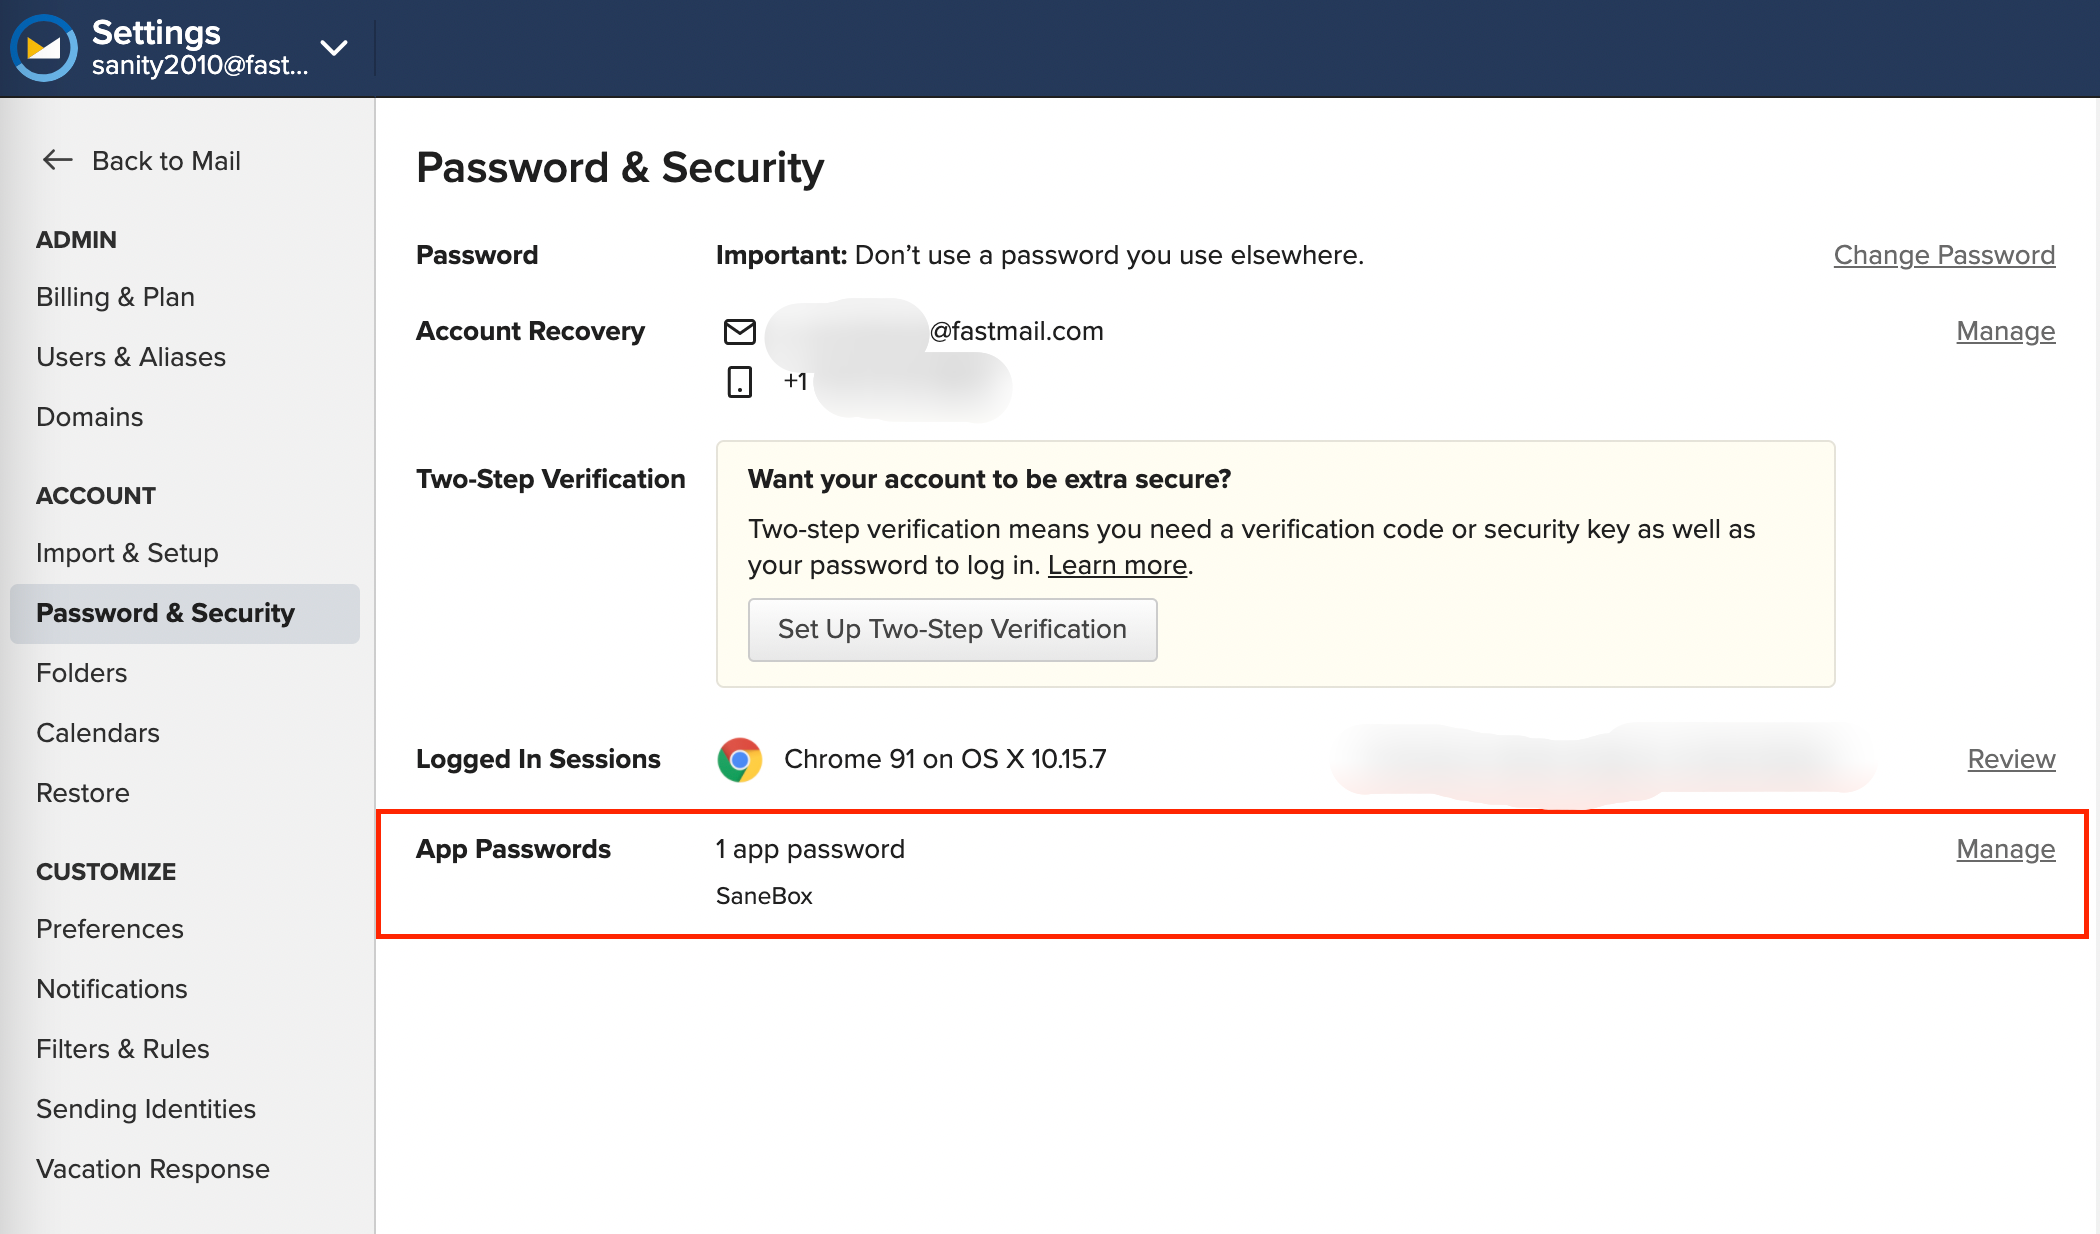2100x1234 pixels.
Task: Expand the Settings account dropdown chevron
Action: (x=334, y=47)
